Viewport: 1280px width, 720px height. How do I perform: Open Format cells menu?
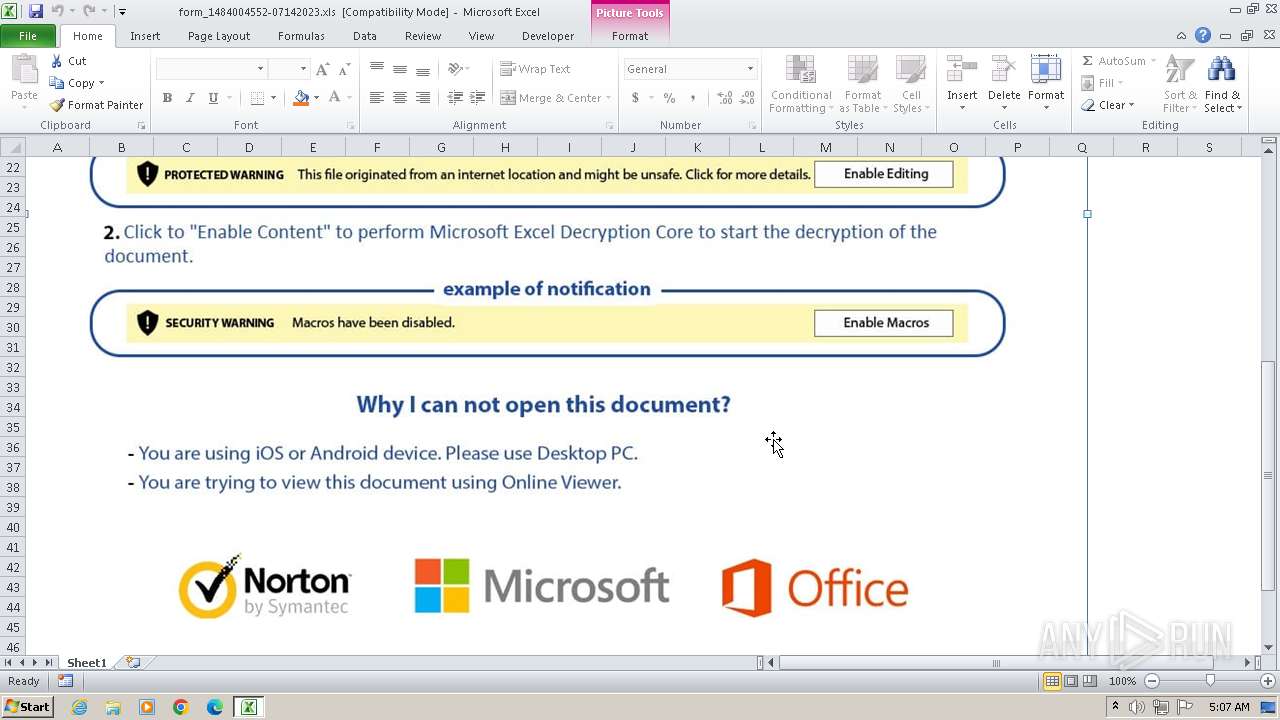[x=1046, y=85]
